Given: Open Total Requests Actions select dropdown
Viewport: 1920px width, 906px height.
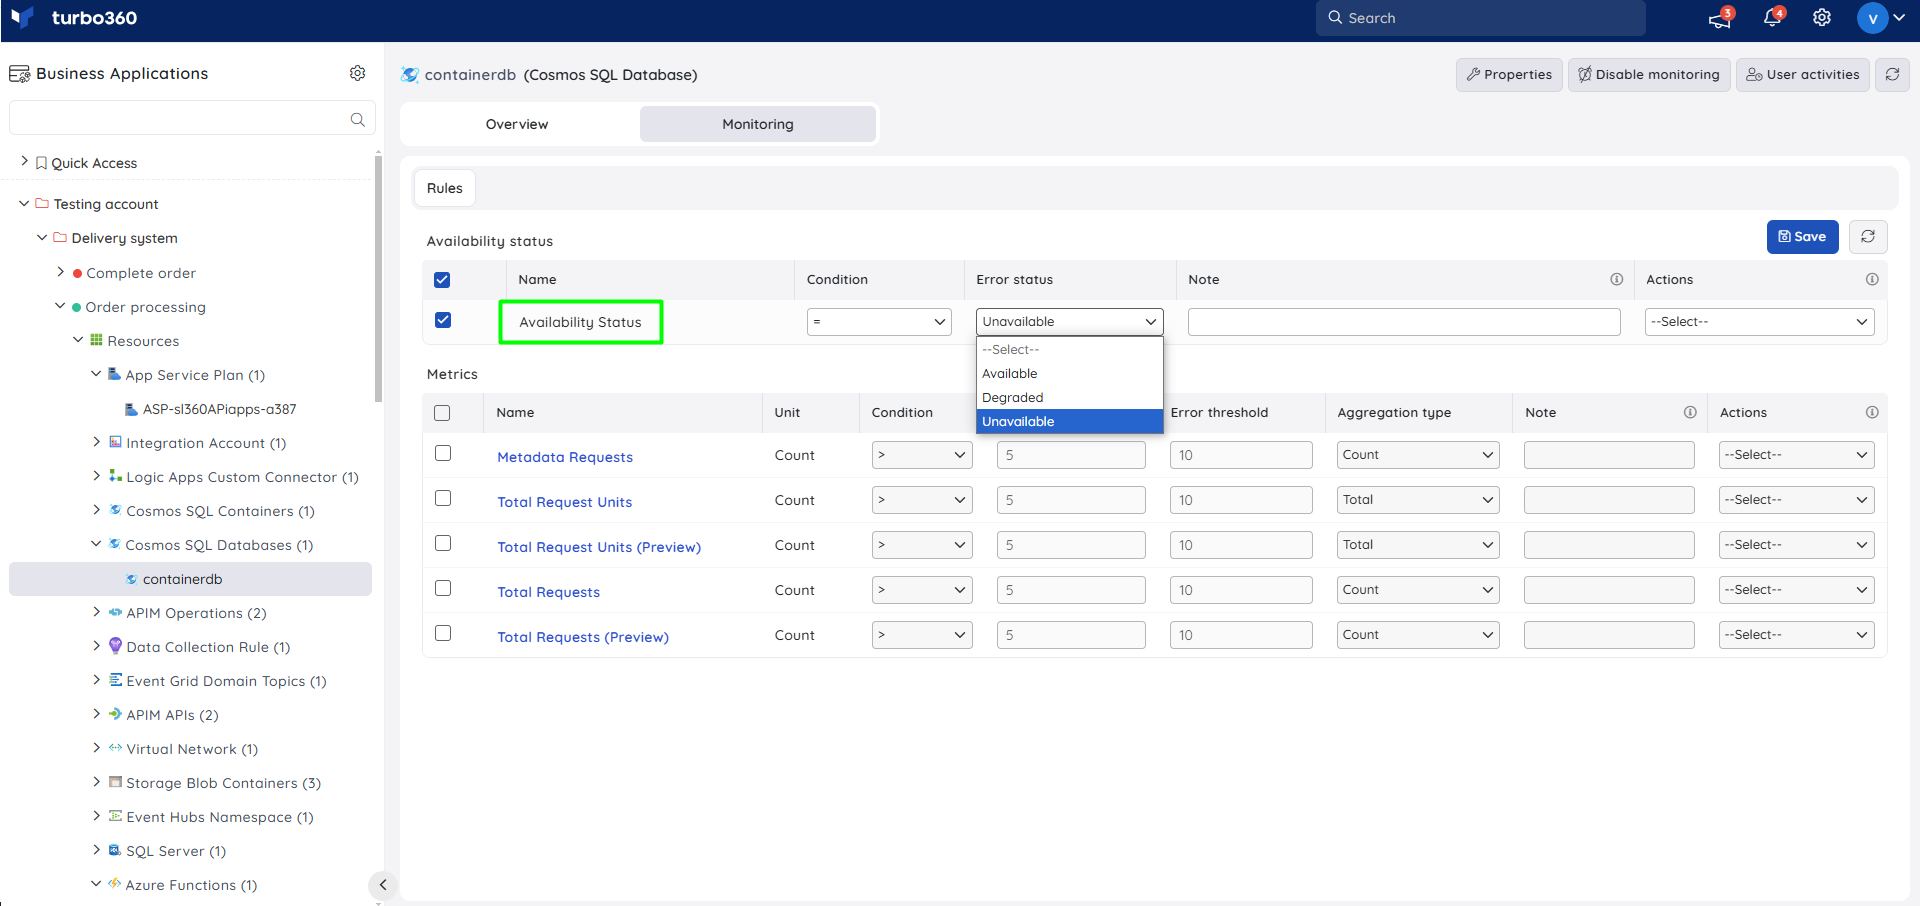Looking at the screenshot, I should tap(1796, 590).
